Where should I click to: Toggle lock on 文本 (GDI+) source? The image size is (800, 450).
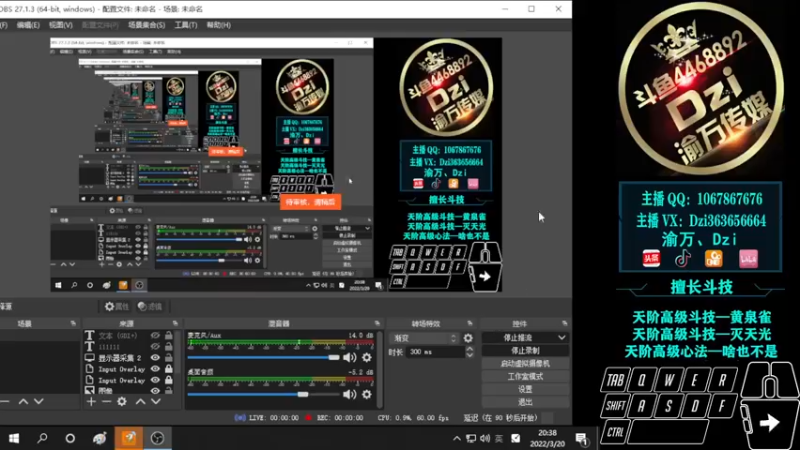pyautogui.click(x=168, y=335)
